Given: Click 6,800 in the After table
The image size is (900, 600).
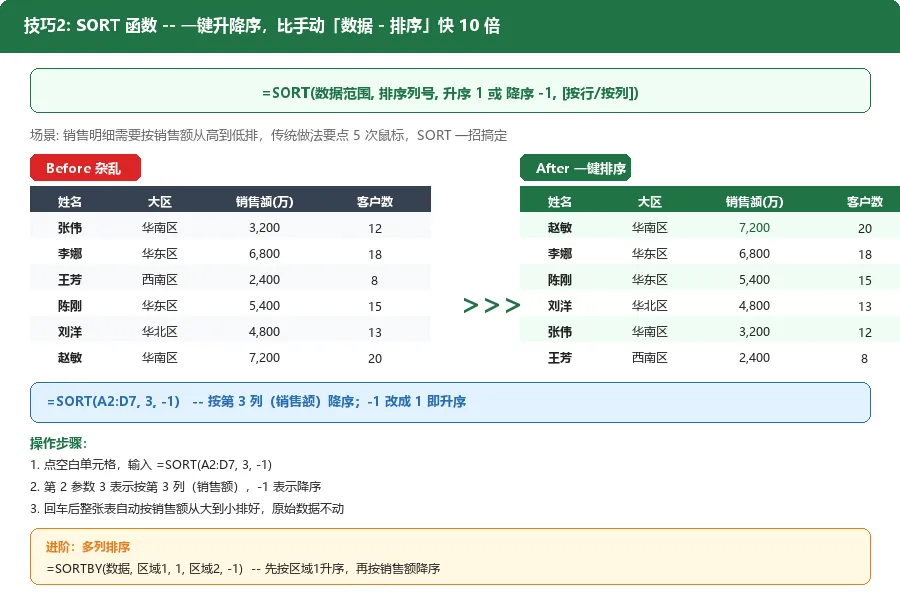Looking at the screenshot, I should click(x=754, y=254).
